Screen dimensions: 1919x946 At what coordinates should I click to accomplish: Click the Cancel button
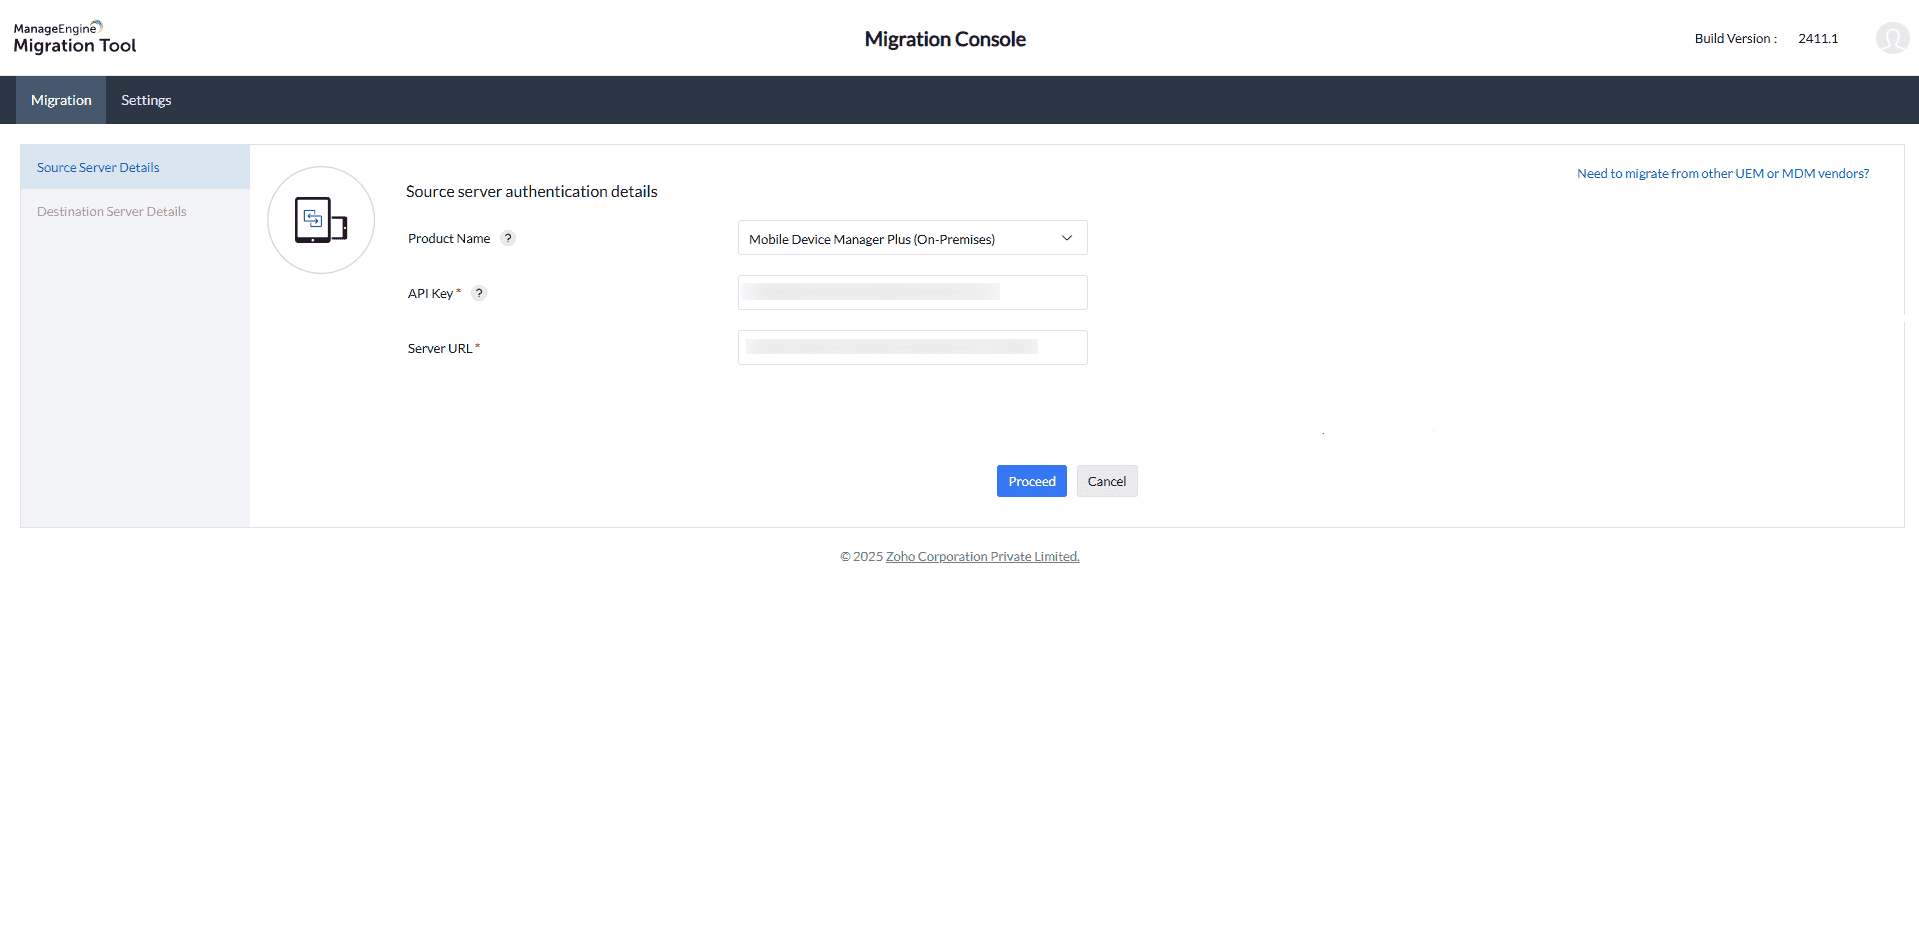point(1107,481)
